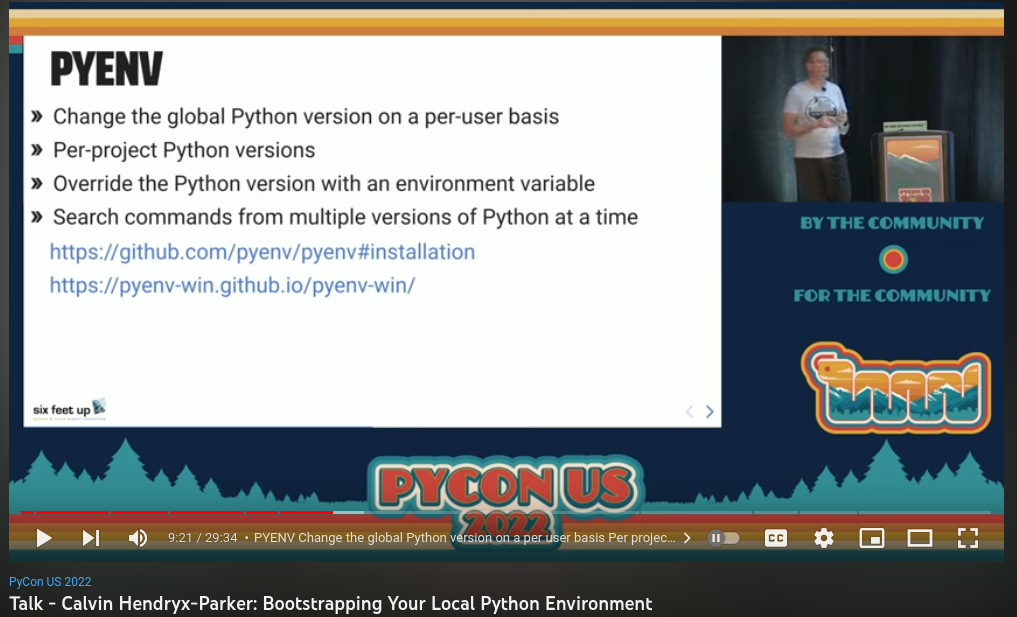
Task: Expand the chapter title chevron
Action: [687, 538]
